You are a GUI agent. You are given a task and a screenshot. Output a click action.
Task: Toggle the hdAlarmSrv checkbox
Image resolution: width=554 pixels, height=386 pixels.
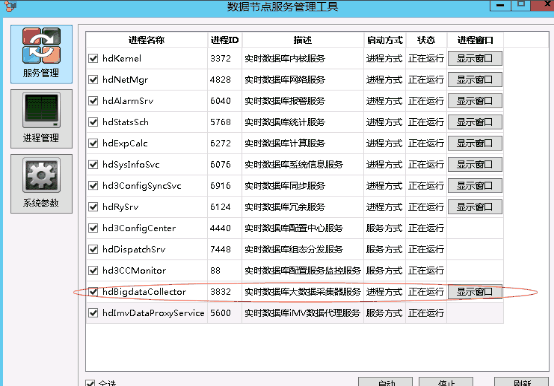tap(93, 101)
